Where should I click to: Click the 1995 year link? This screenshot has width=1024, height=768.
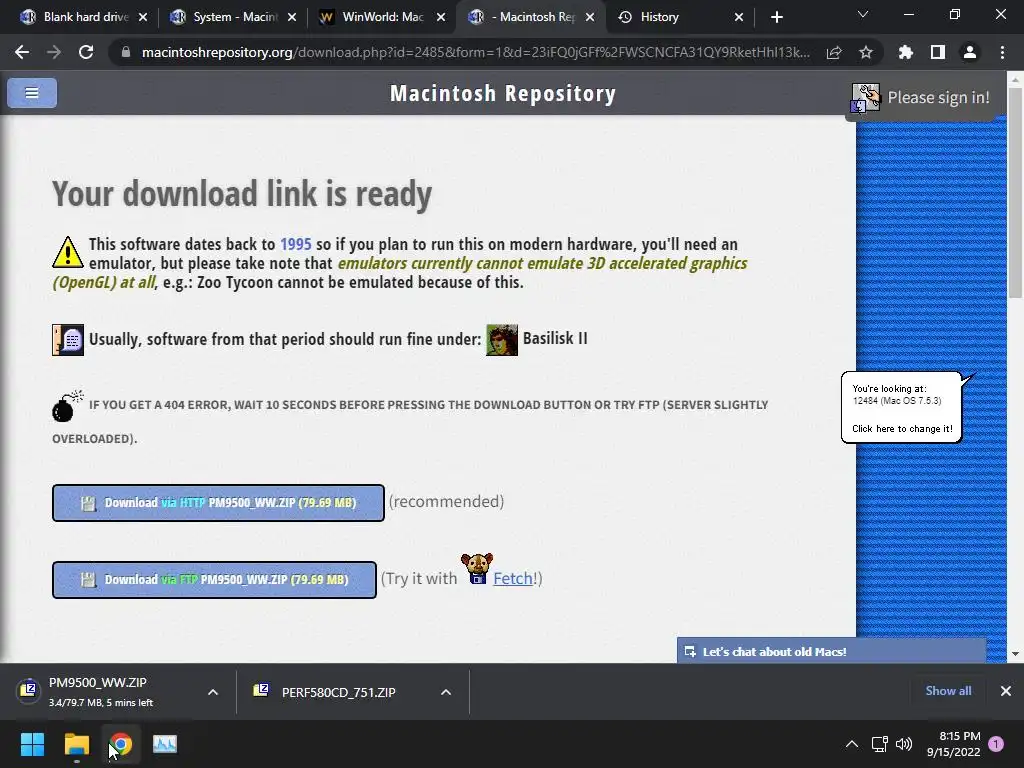[x=295, y=244]
